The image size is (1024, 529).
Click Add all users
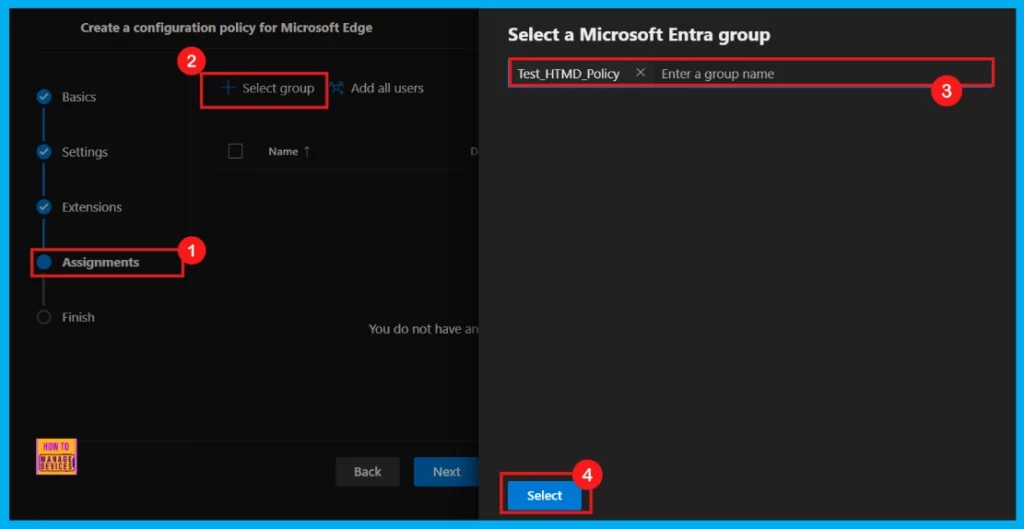click(377, 88)
